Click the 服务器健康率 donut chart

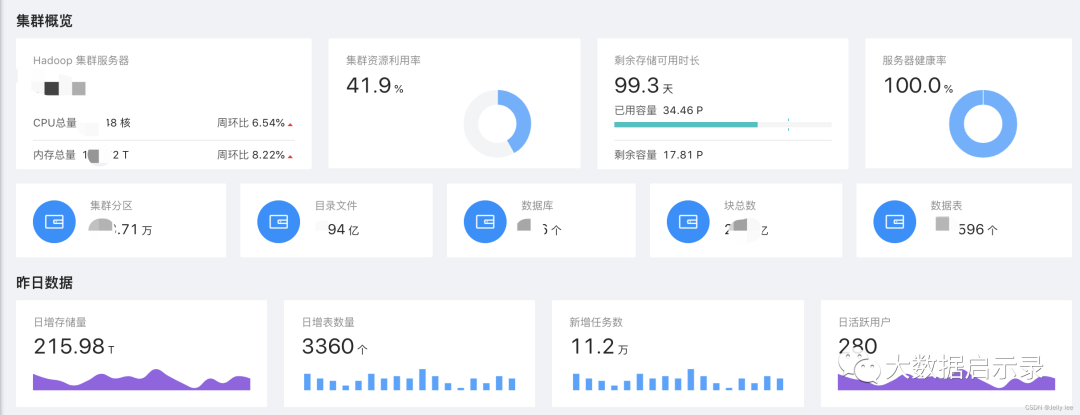(983, 123)
